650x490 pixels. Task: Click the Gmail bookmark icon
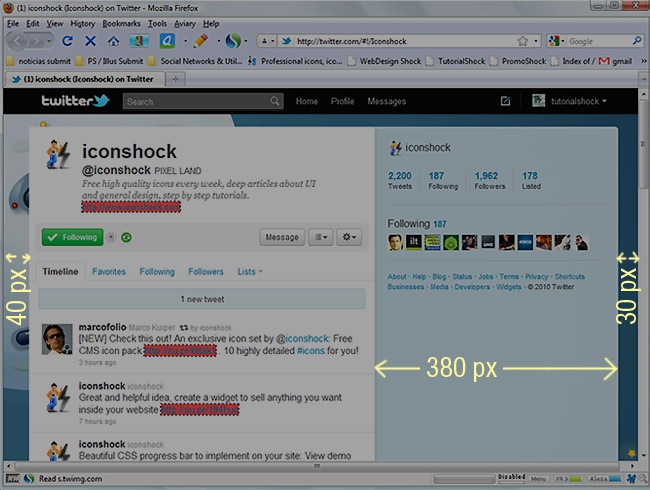coord(604,61)
